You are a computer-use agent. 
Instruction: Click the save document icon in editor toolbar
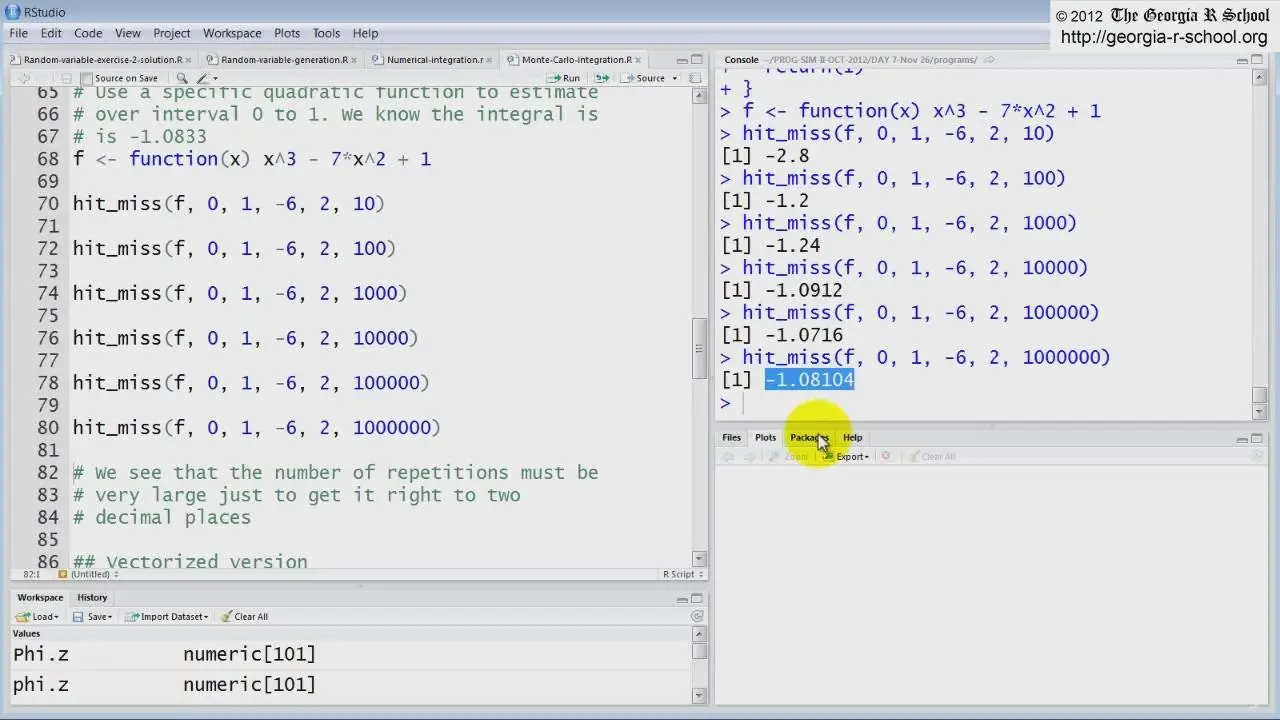(66, 78)
